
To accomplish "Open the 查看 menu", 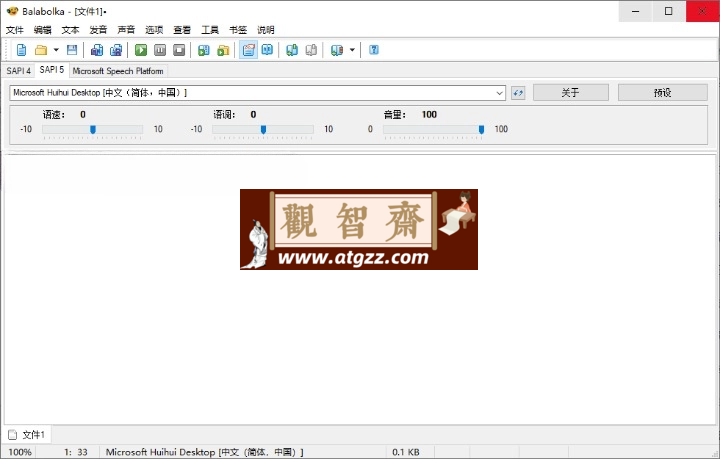I will click(x=182, y=30).
